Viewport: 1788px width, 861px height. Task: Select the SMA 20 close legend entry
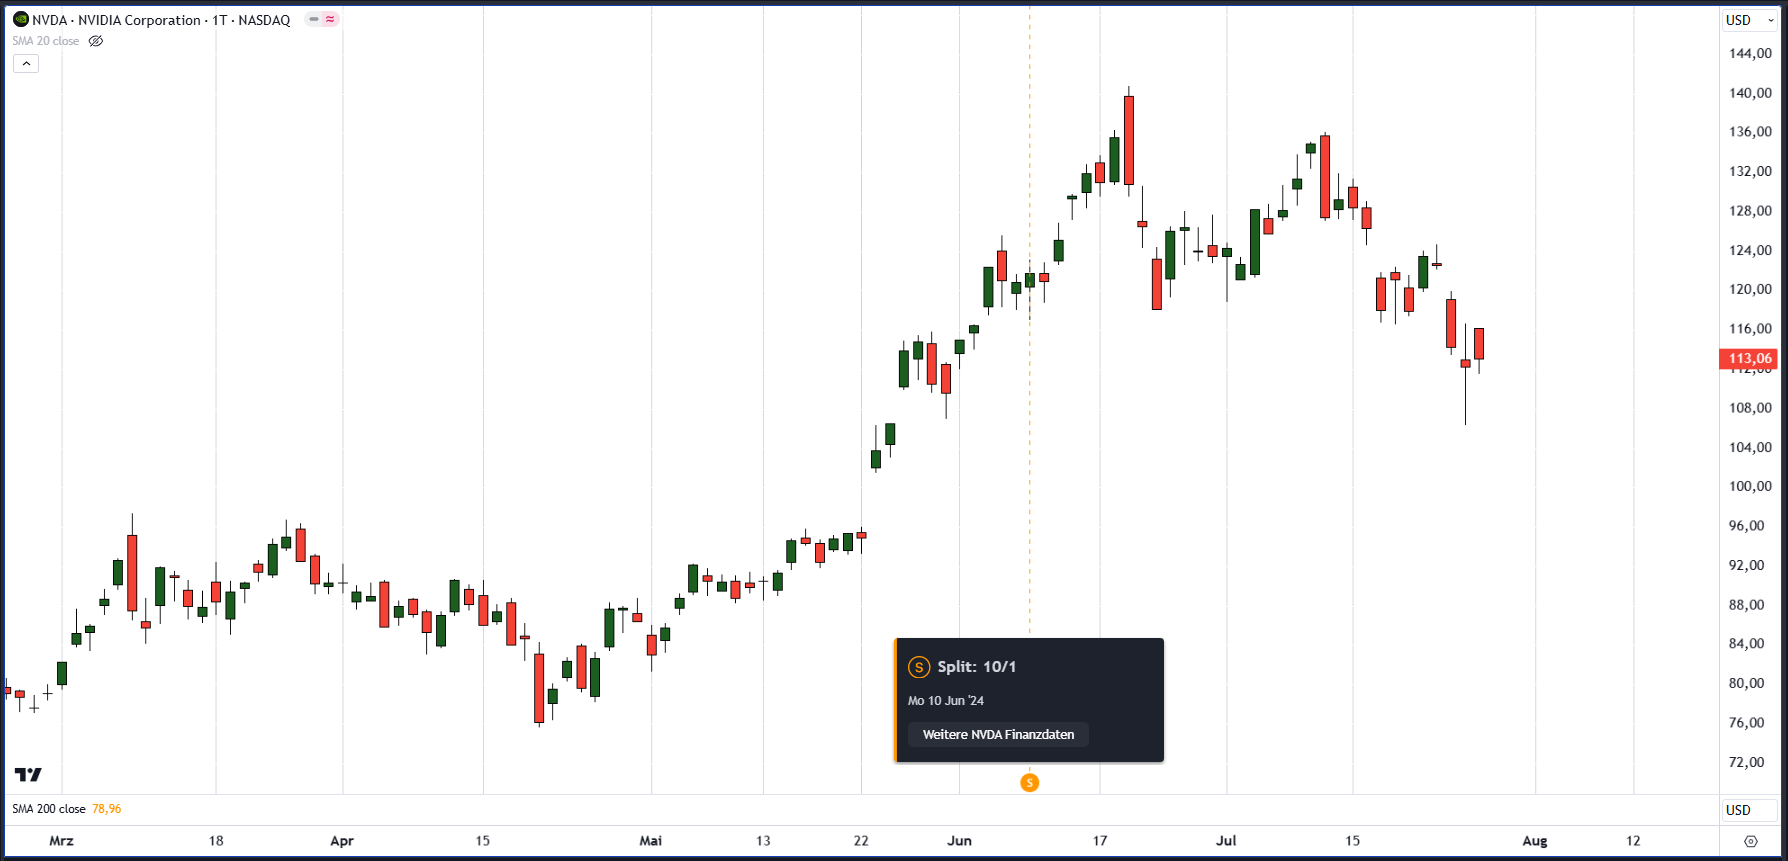[46, 41]
